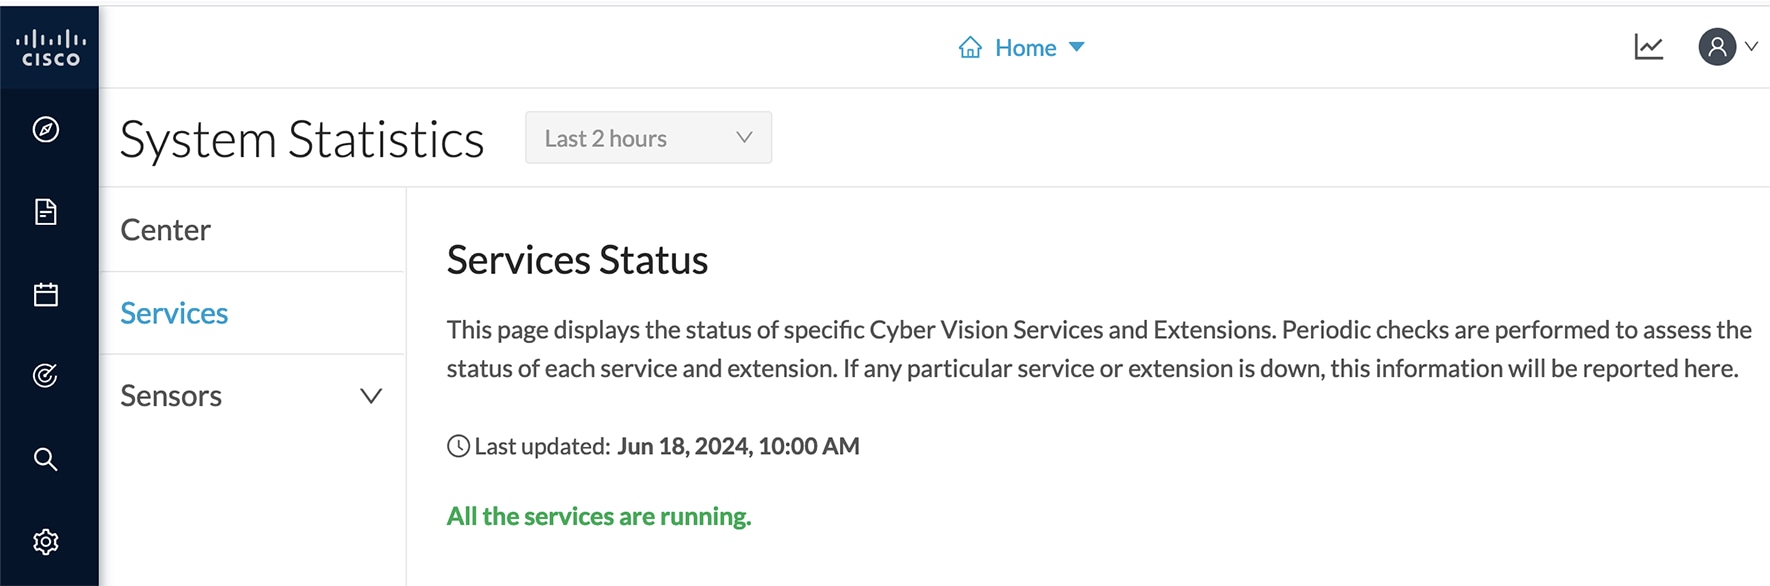Open the Events calendar icon
The height and width of the screenshot is (586, 1770).
pos(46,294)
